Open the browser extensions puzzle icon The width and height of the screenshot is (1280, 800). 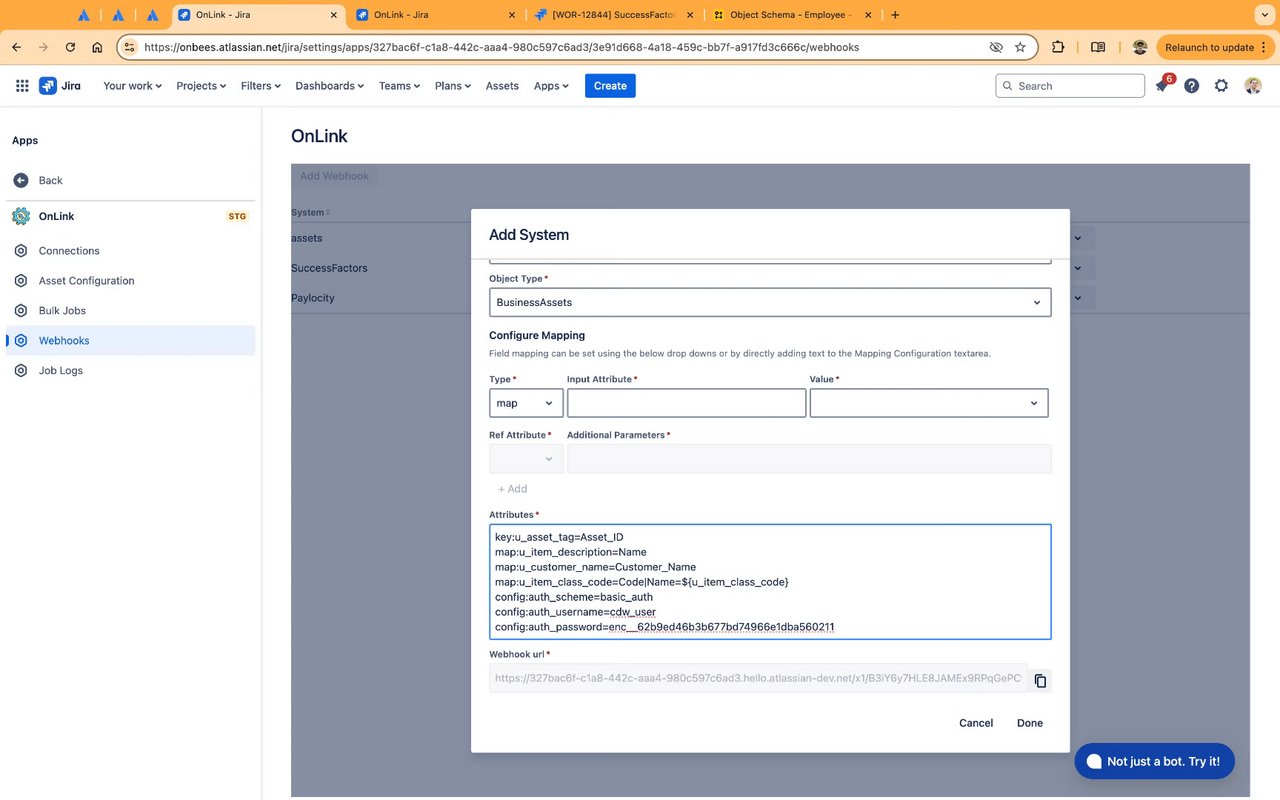1058,47
